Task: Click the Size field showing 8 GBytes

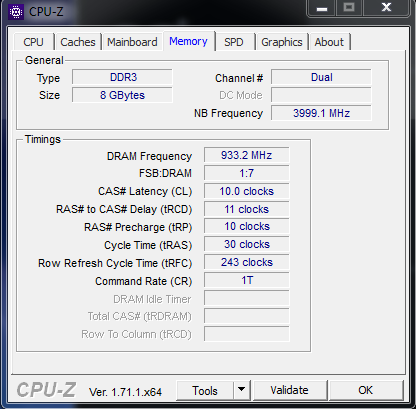Action: (x=122, y=95)
